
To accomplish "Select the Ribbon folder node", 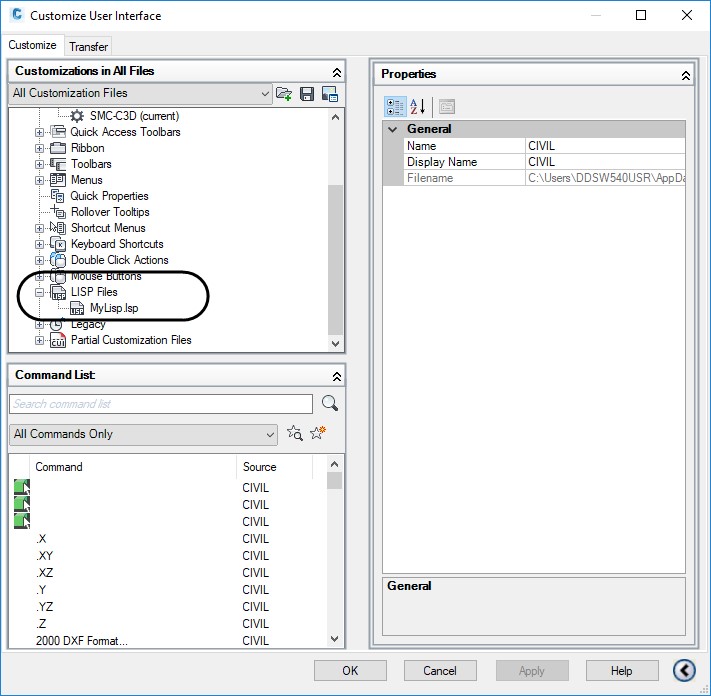I will pyautogui.click(x=88, y=148).
